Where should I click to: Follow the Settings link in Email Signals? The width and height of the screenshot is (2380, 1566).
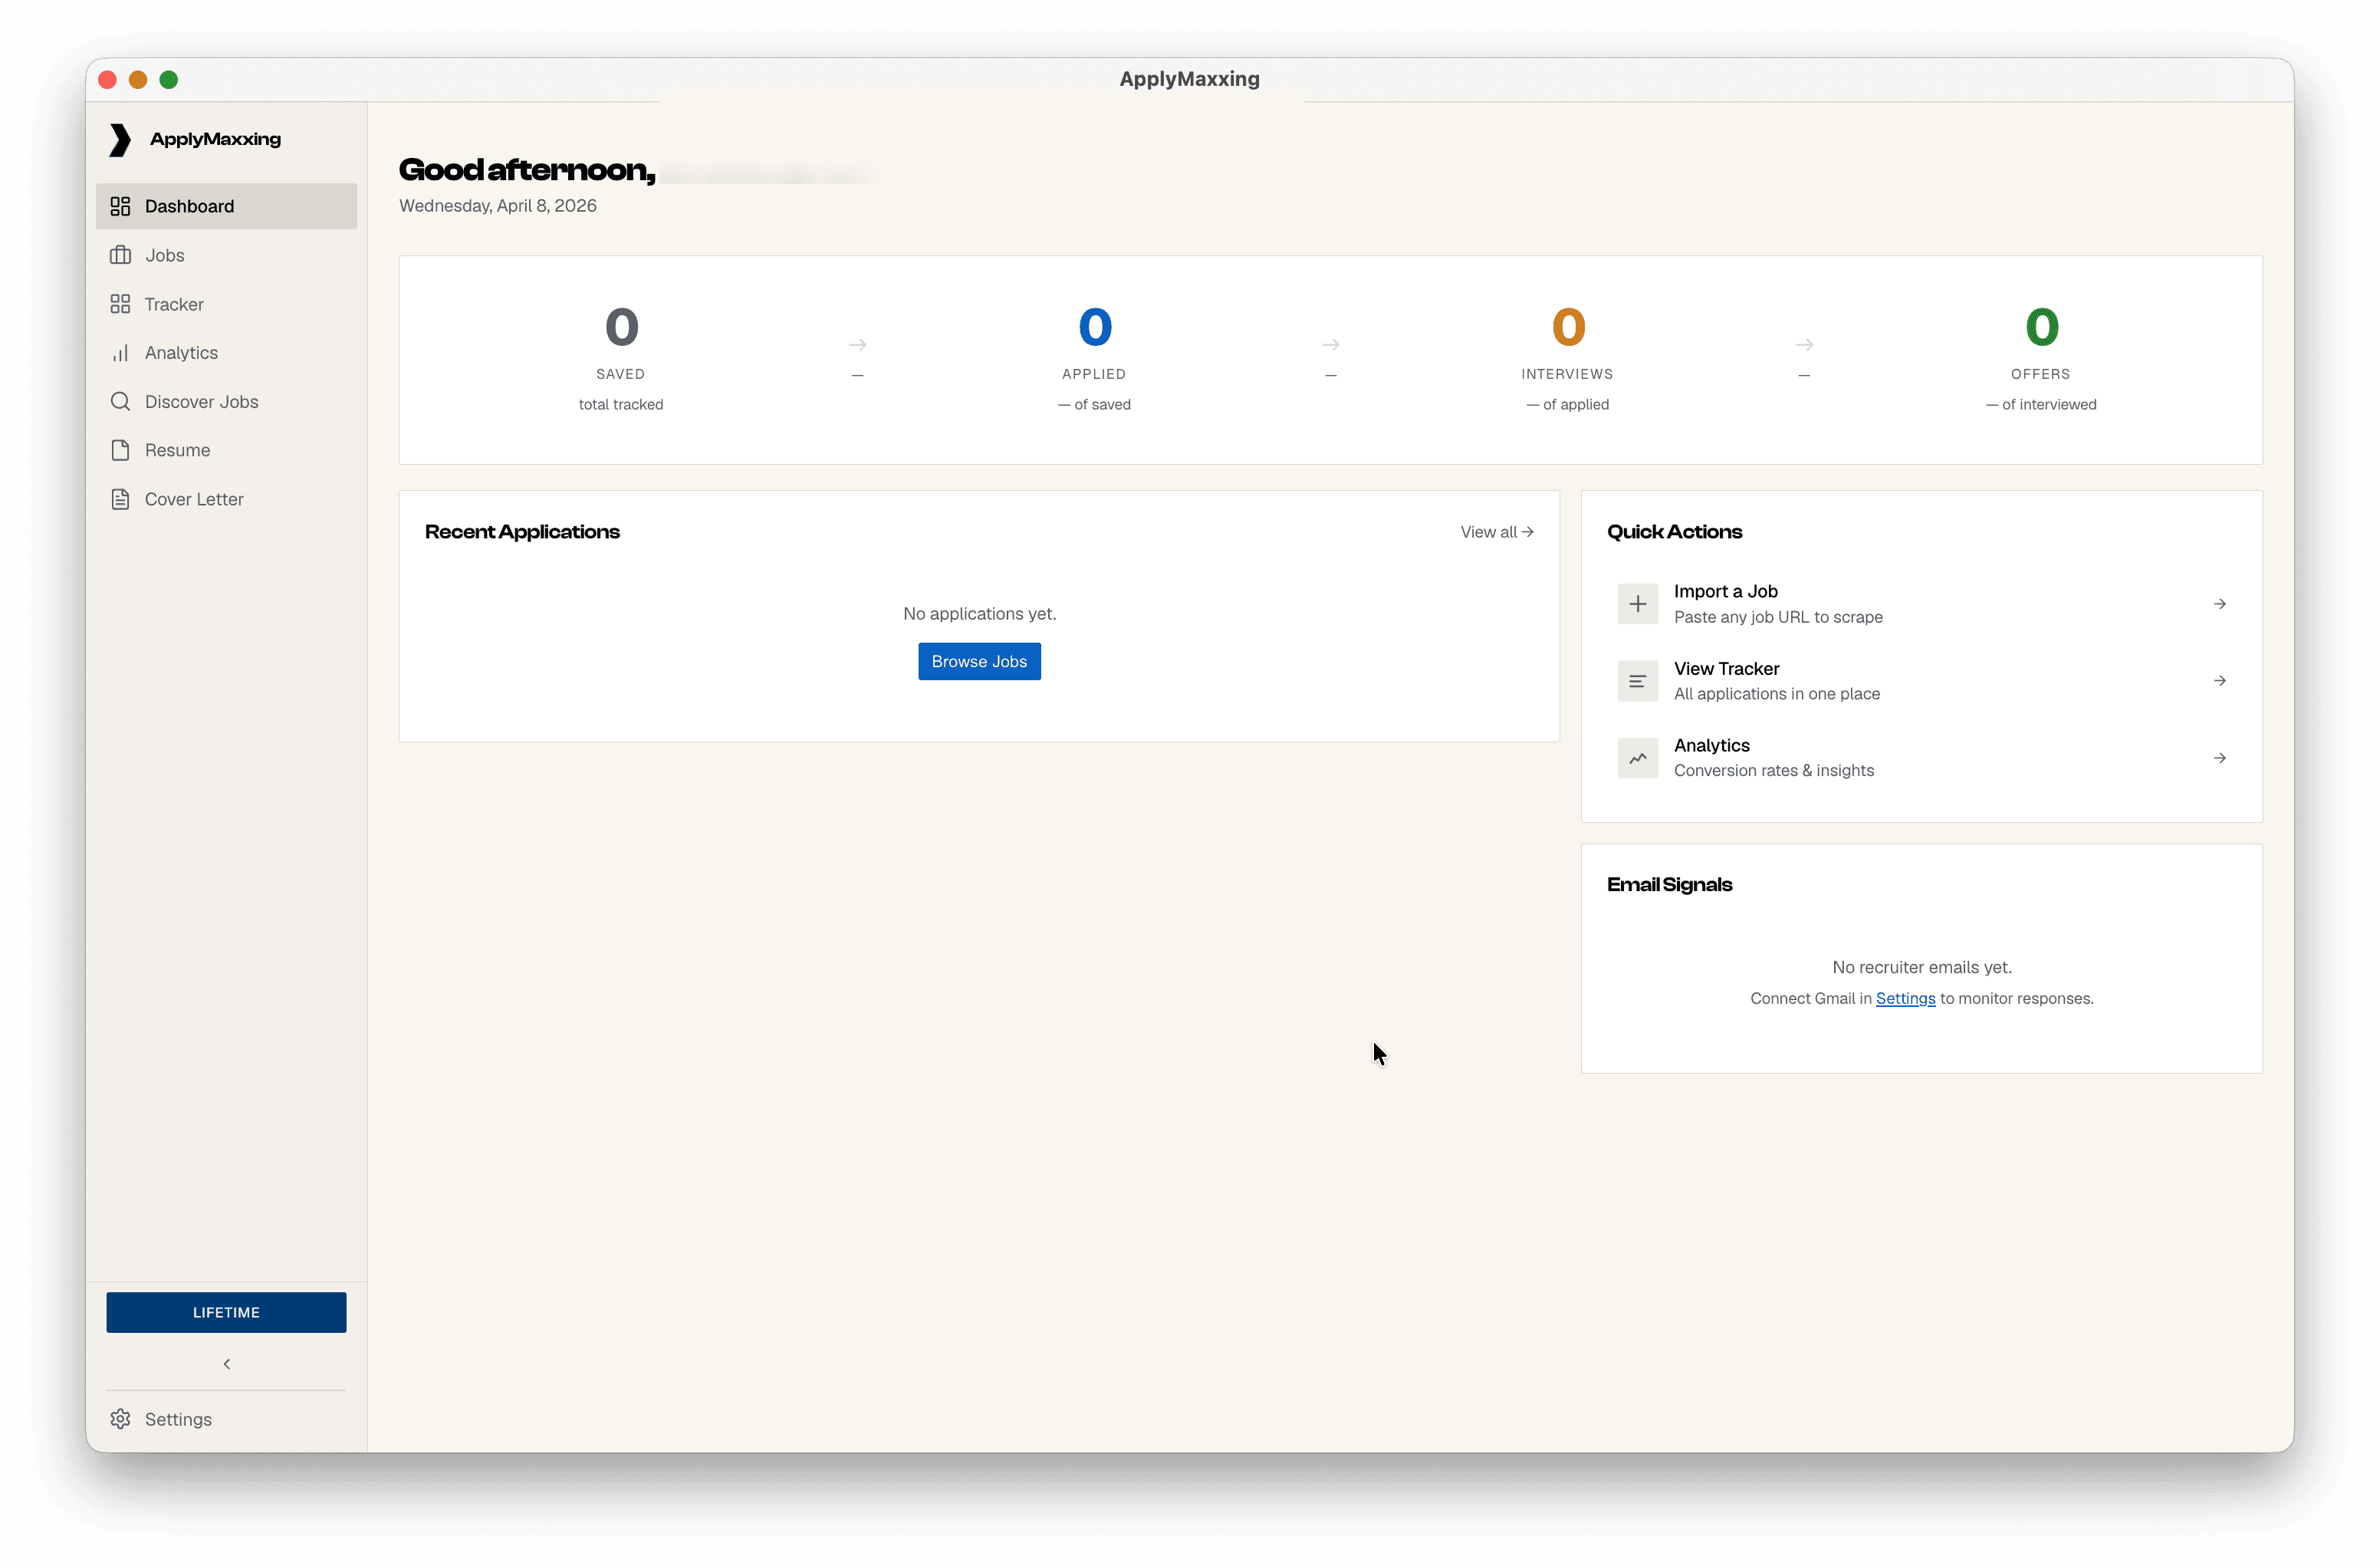[x=1905, y=999]
